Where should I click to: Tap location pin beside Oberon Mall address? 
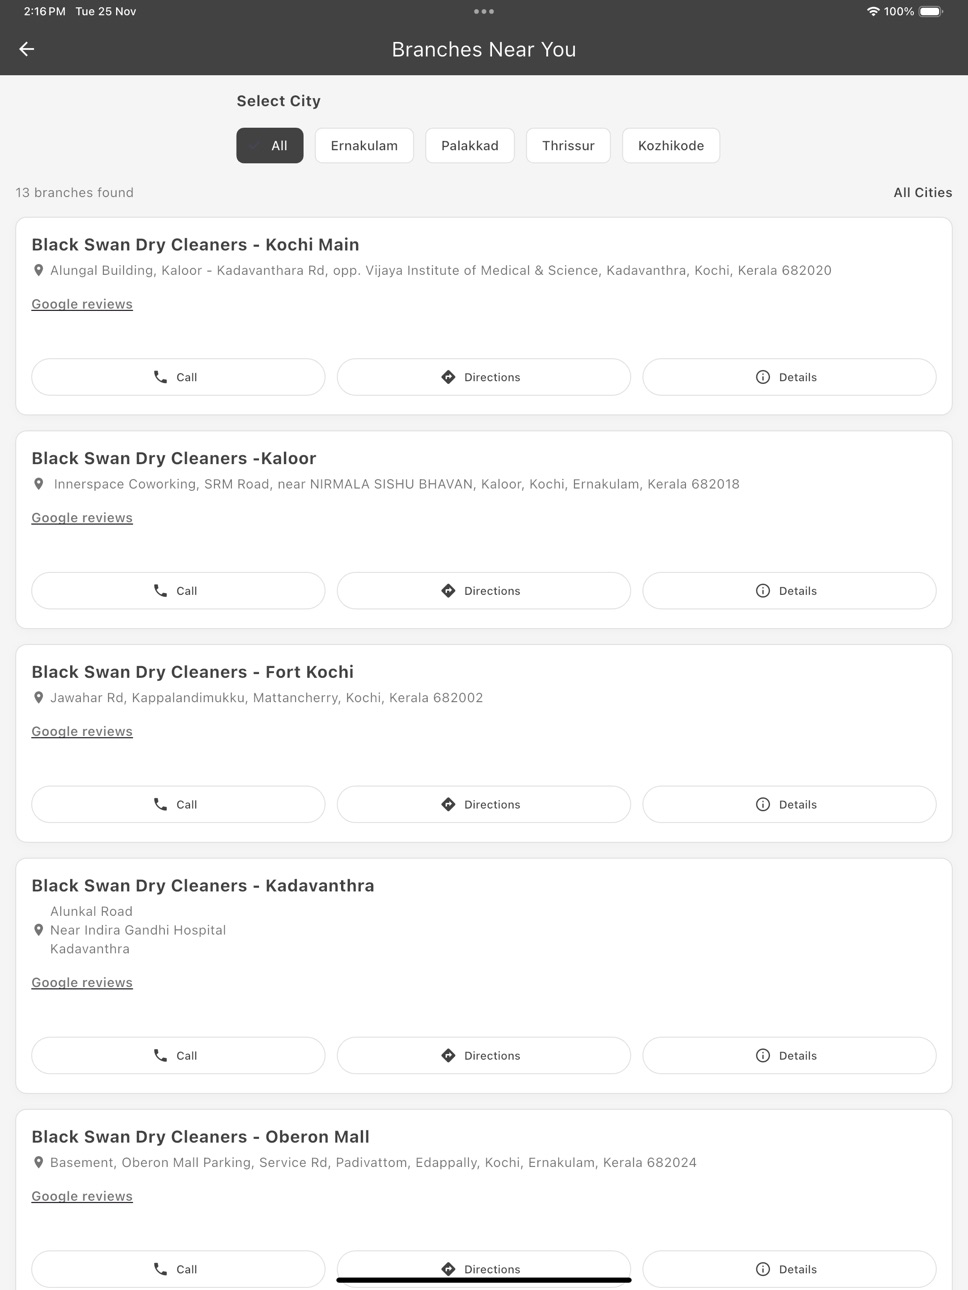tap(39, 1163)
